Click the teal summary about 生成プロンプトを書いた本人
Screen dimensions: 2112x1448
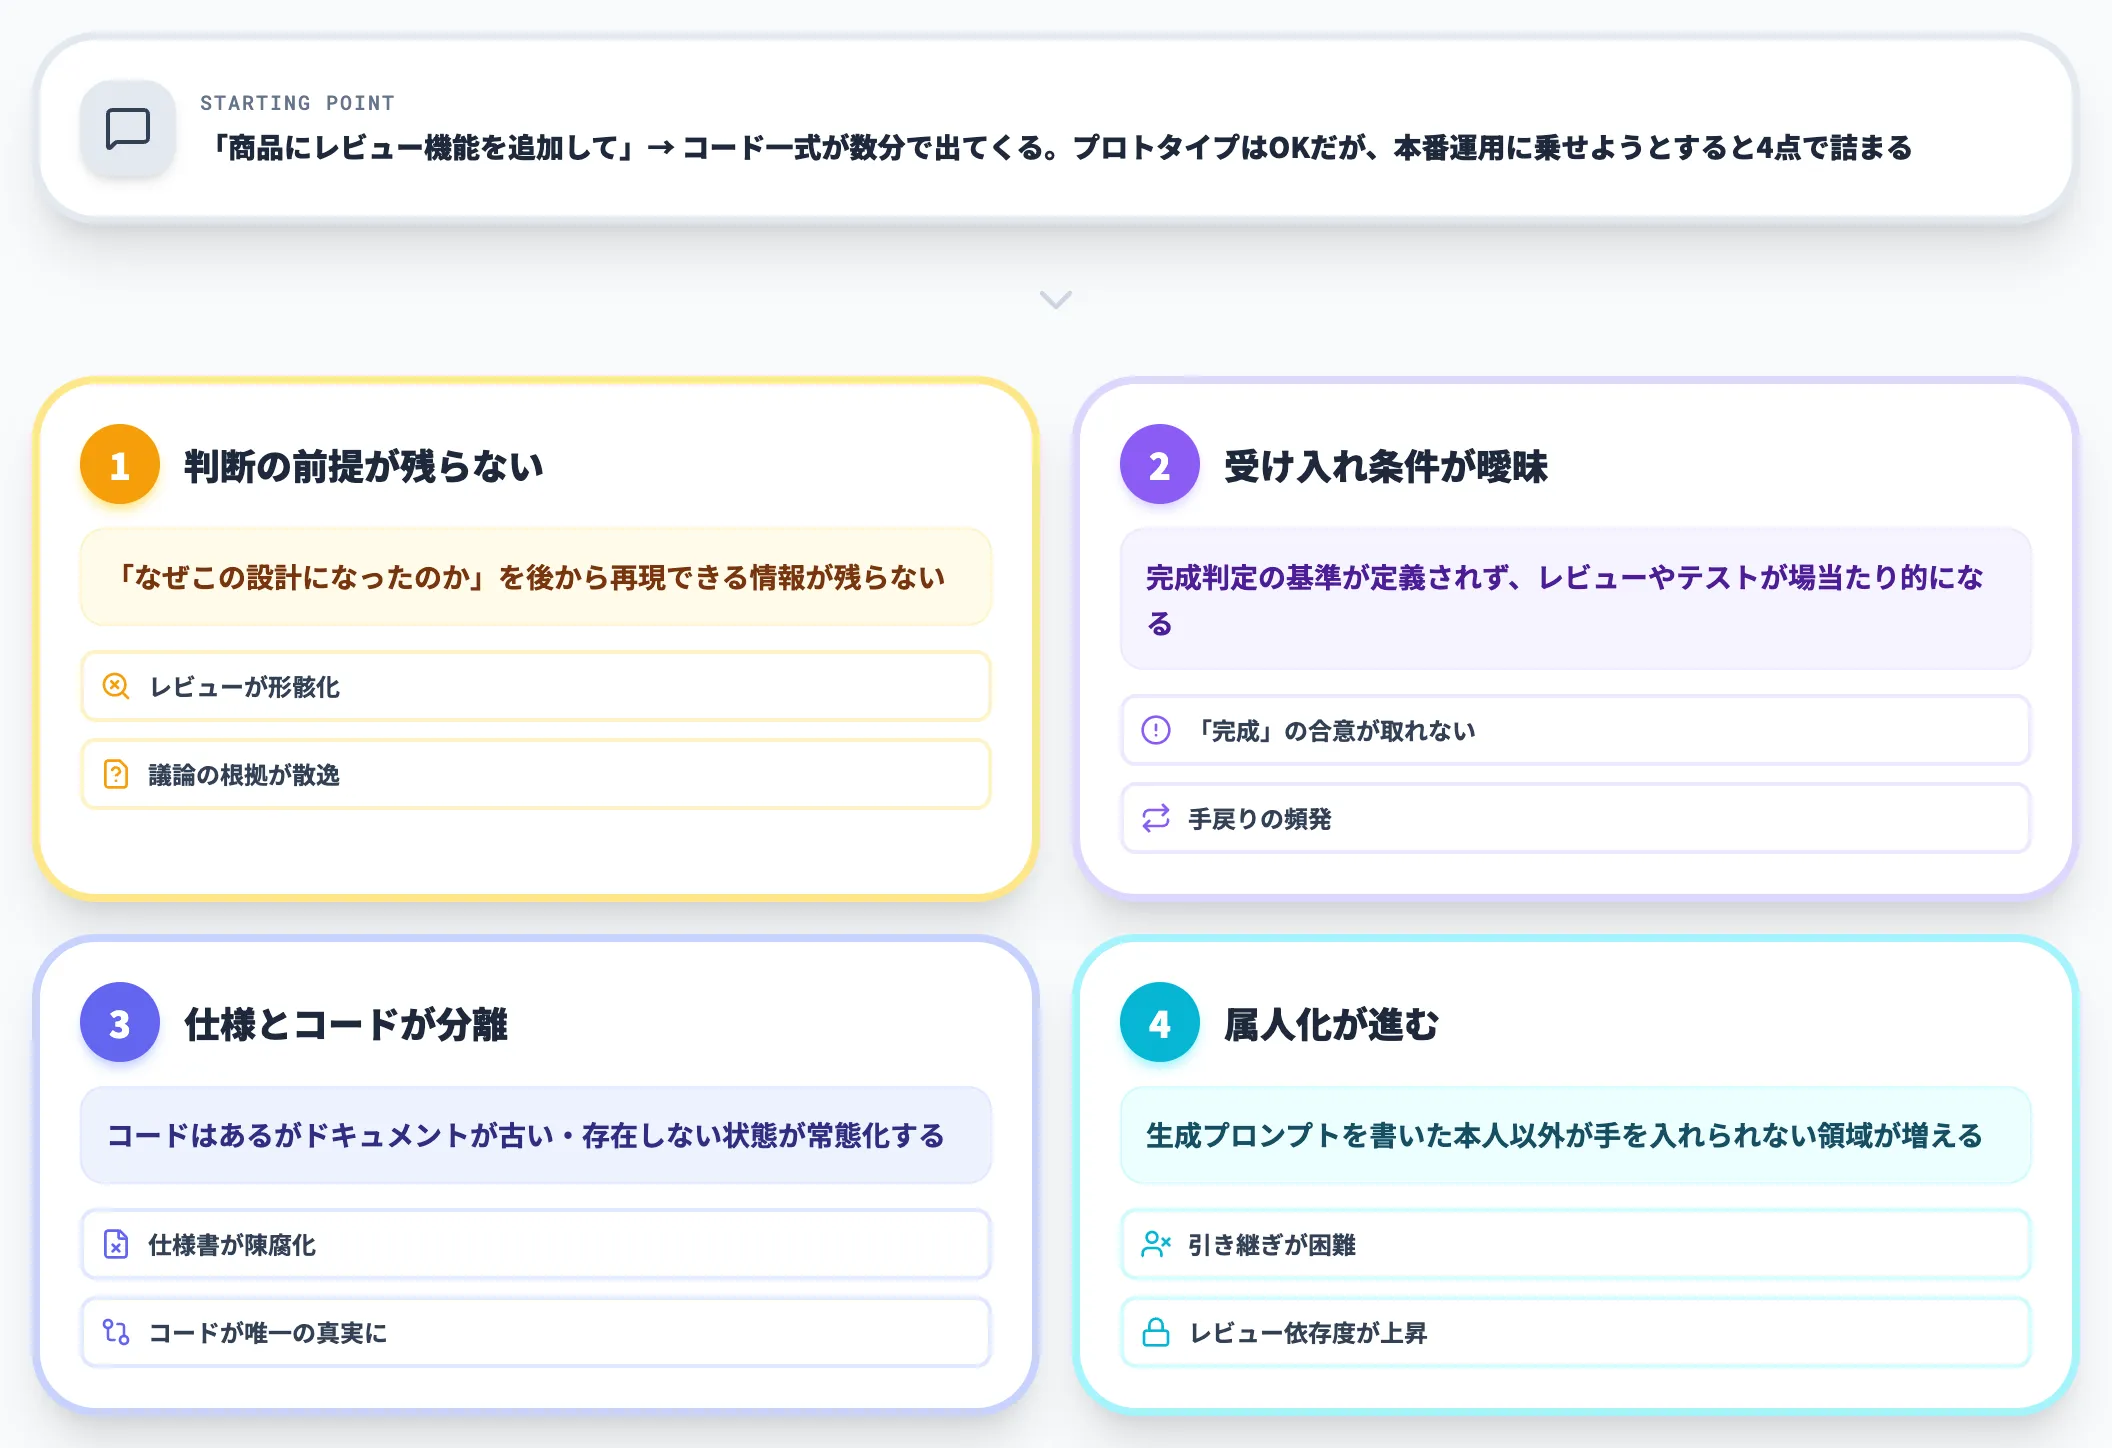(x=1576, y=1135)
